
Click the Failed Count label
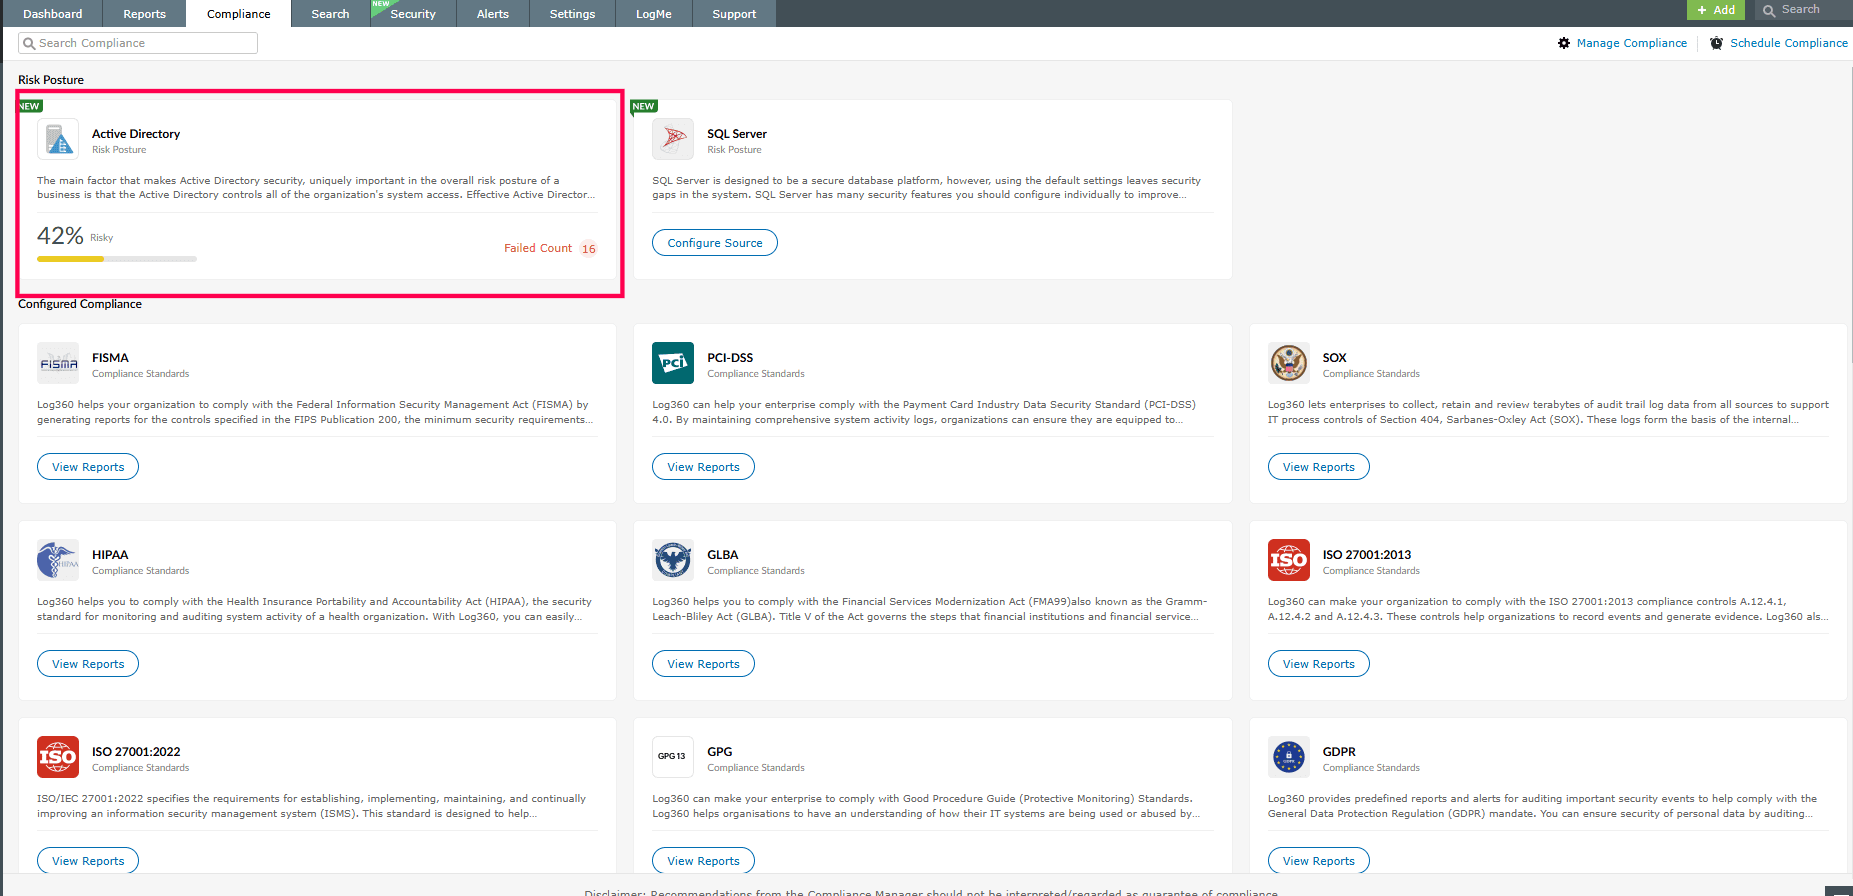[x=538, y=248]
